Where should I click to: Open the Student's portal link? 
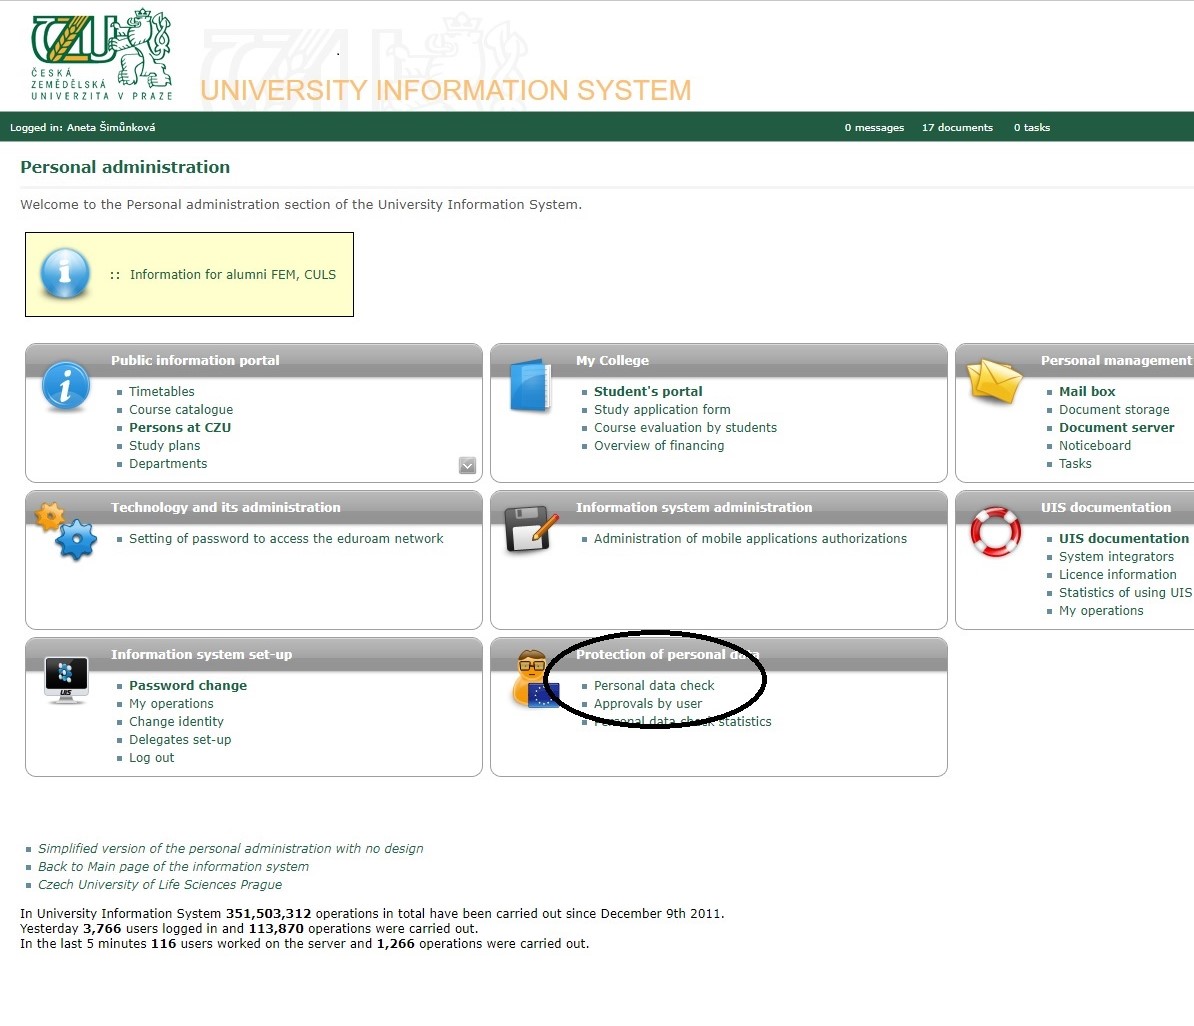click(648, 392)
